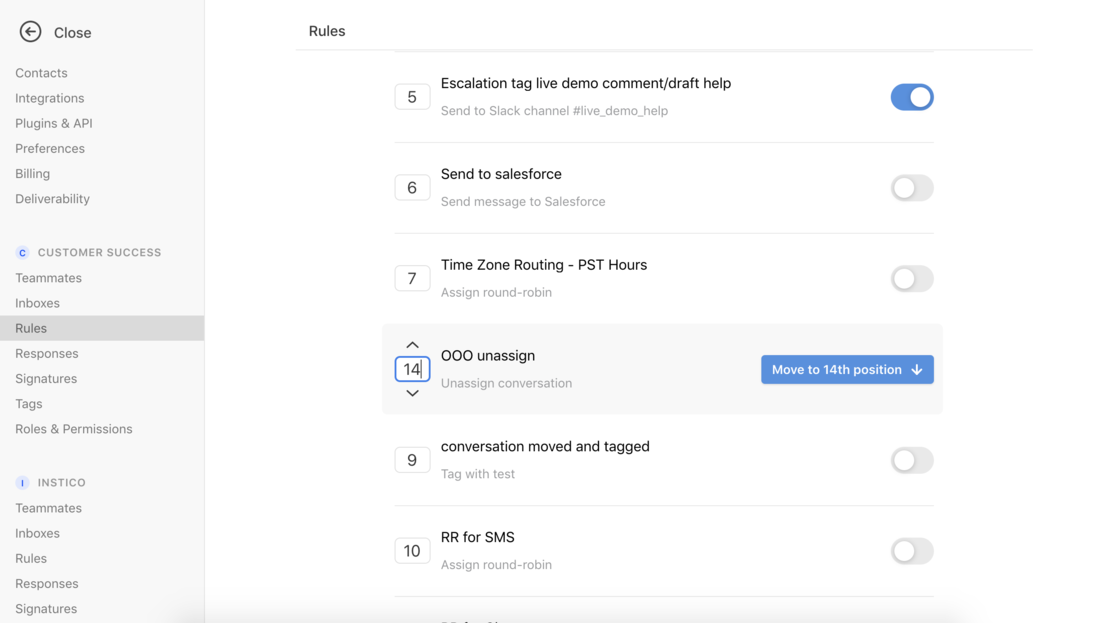Image resolution: width=1120 pixels, height=623 pixels.
Task: Disable the Escalation tag live demo rule
Action: [911, 97]
